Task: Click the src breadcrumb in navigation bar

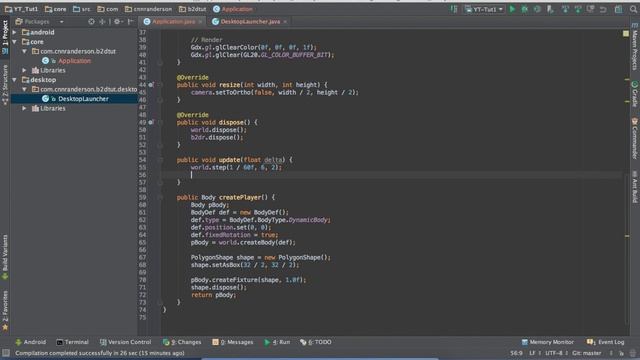Action: click(81, 9)
